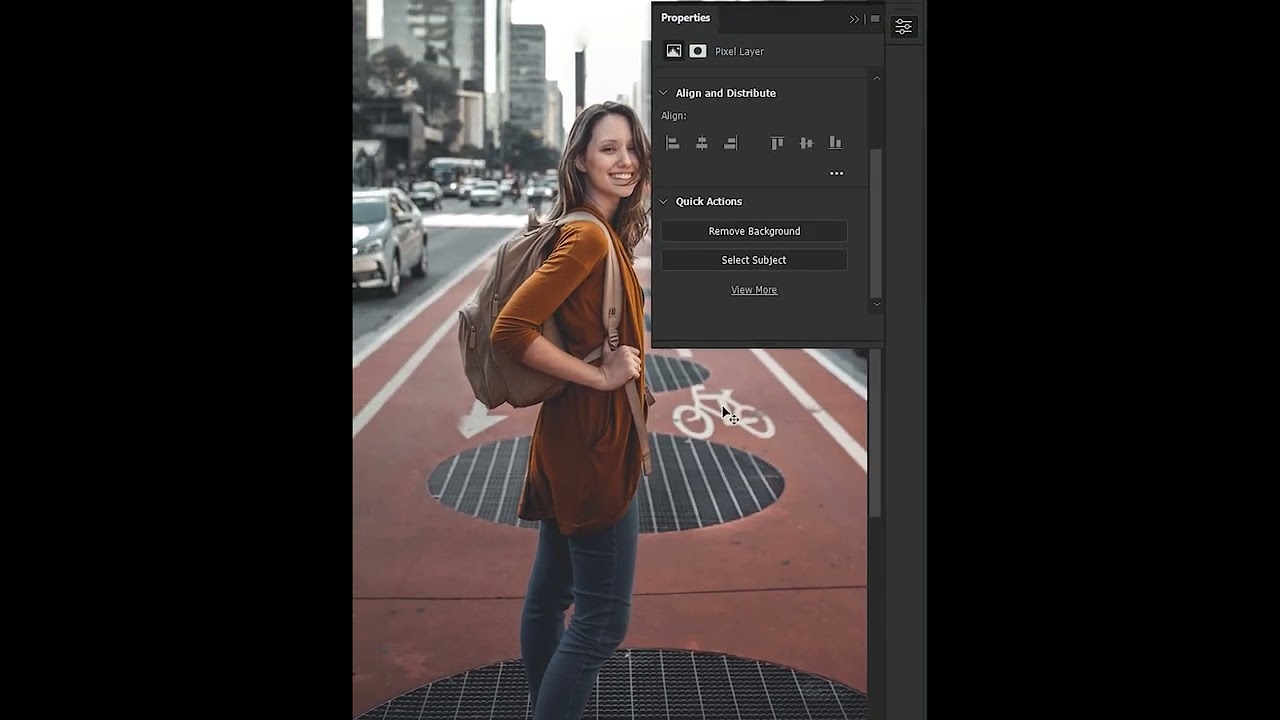1280x720 pixels.
Task: Align bottom edges
Action: click(835, 143)
